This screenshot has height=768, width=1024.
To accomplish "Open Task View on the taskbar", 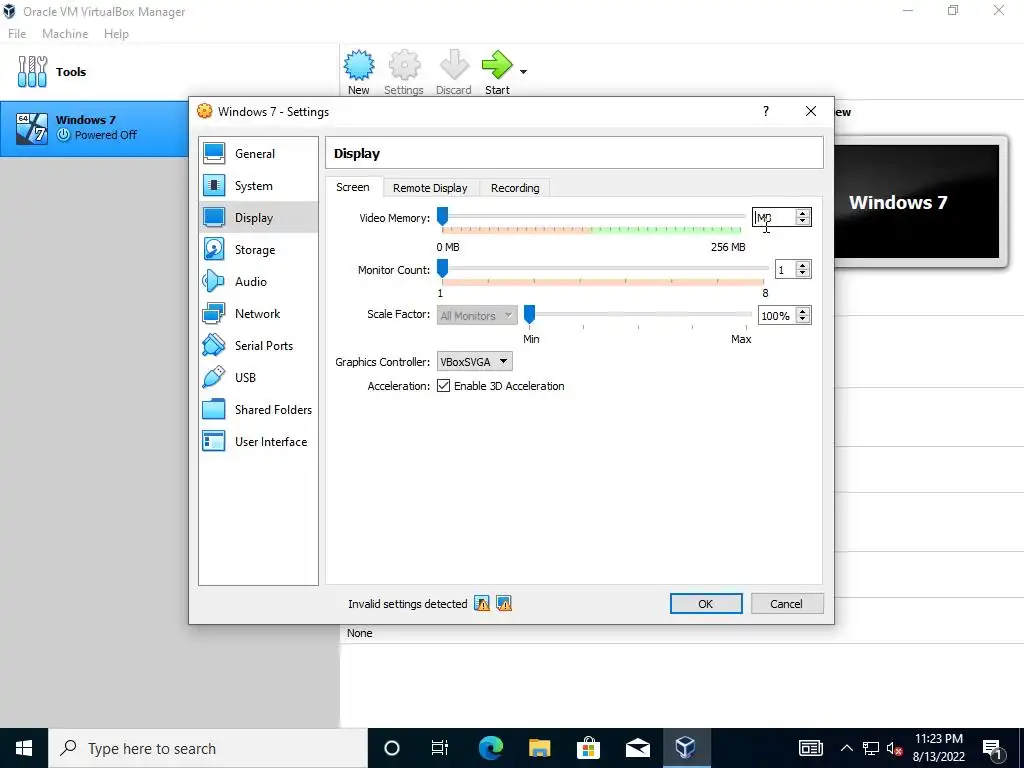I will (x=440, y=748).
